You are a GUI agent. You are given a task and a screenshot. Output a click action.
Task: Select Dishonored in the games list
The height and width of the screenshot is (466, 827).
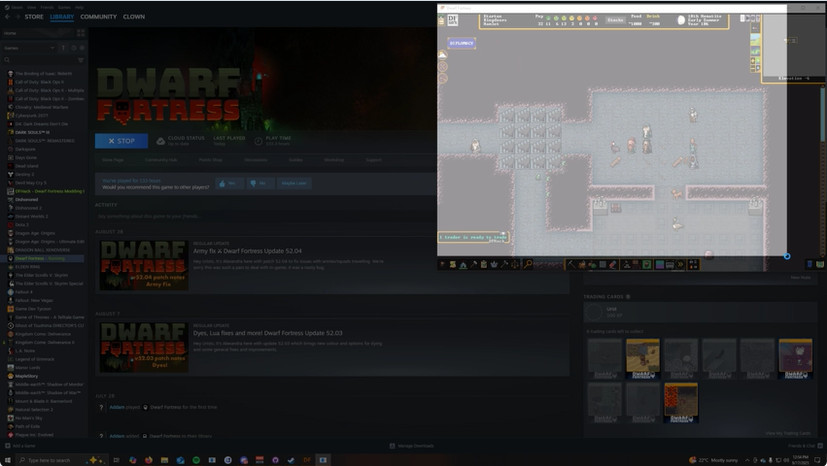[x=45, y=200]
